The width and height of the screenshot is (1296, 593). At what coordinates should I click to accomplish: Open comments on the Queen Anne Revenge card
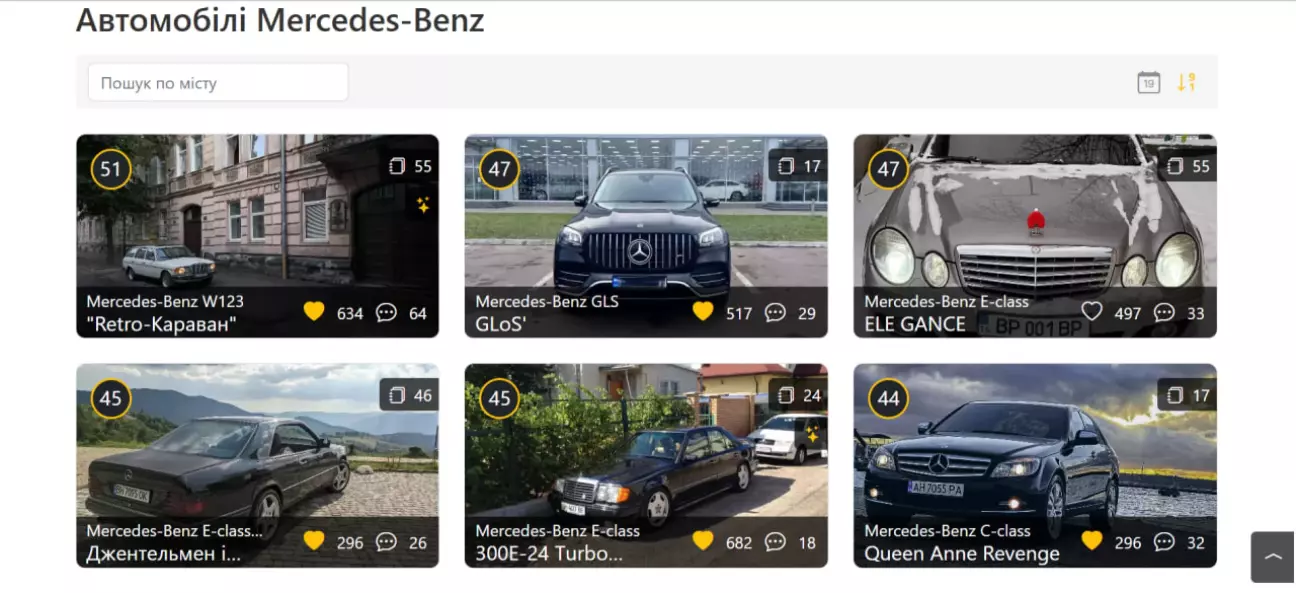pyautogui.click(x=1164, y=542)
